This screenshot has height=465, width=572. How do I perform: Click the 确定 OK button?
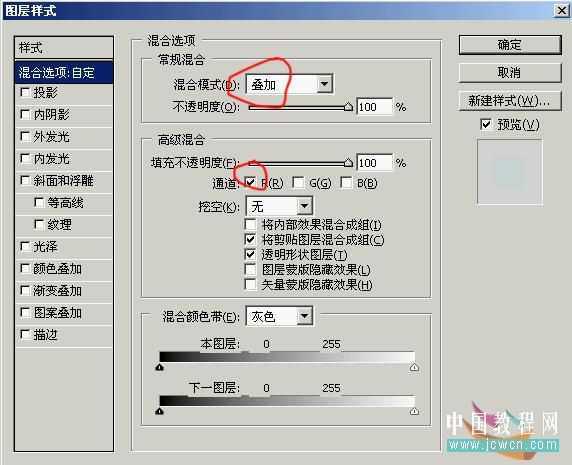510,45
